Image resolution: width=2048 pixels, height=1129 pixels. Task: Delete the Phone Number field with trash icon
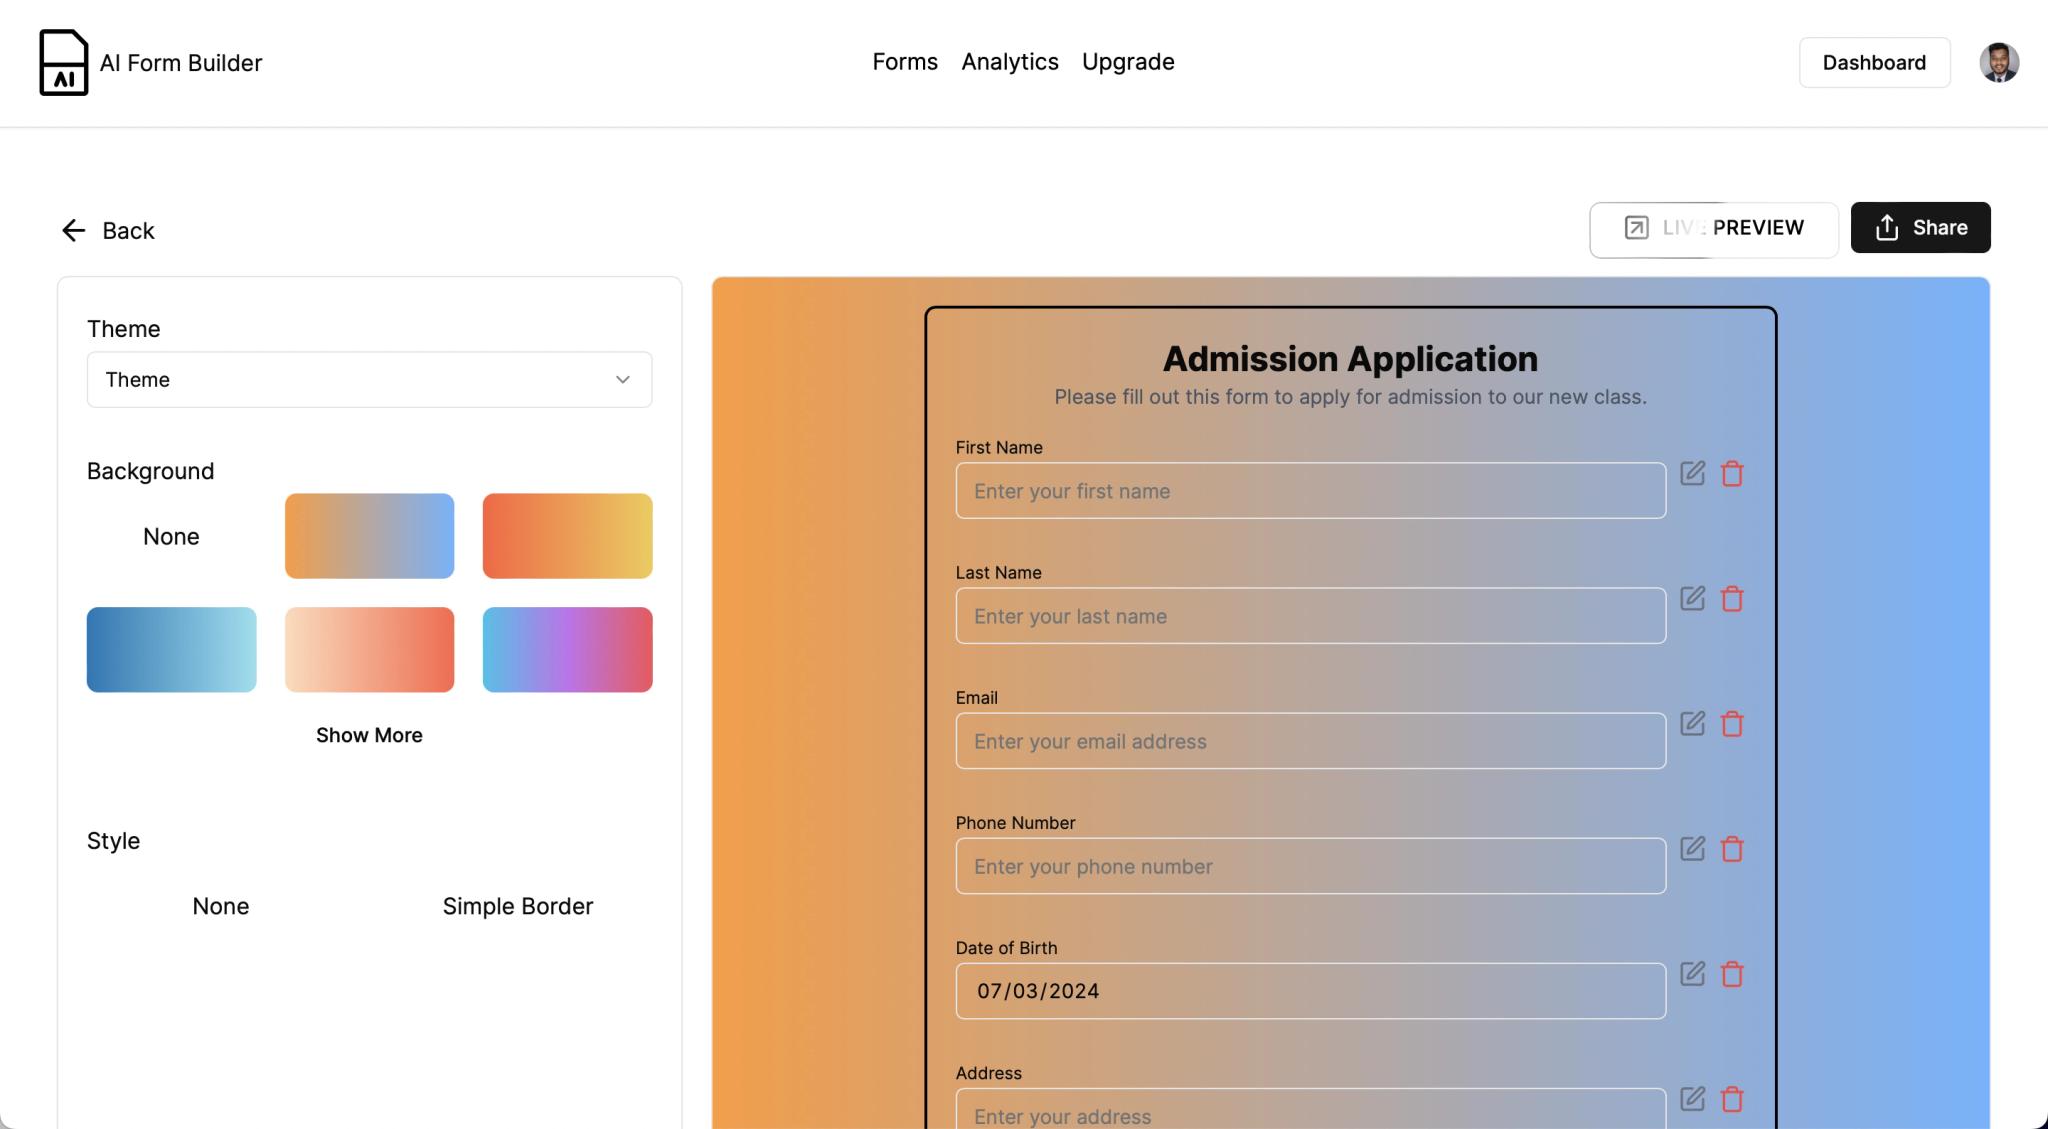[x=1732, y=849]
